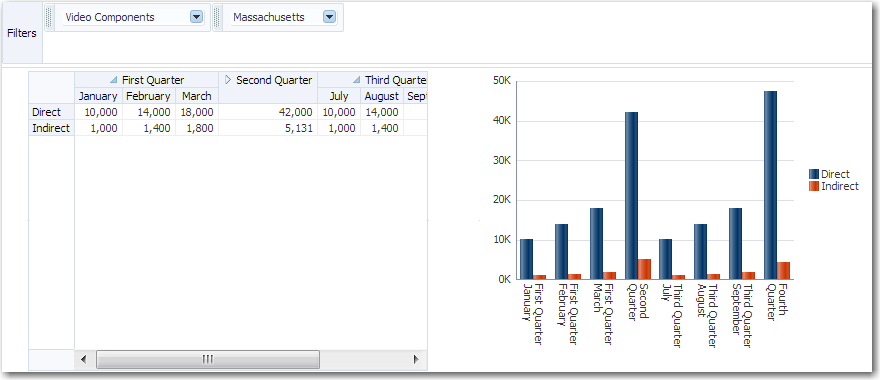Select the March column header
880x380 pixels.
point(196,96)
